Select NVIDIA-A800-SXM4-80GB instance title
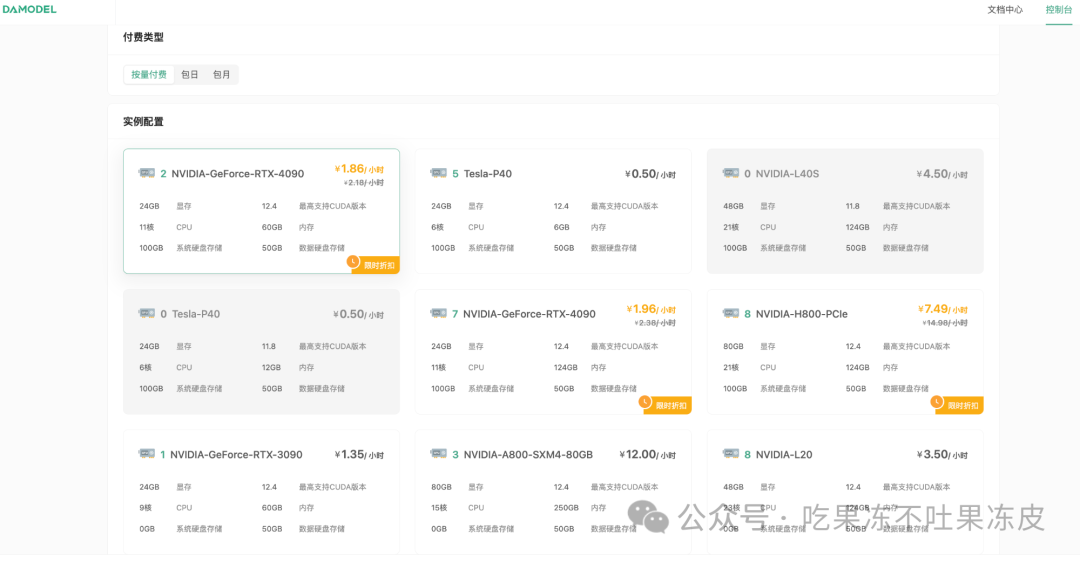Screen dimensions: 1080x561 coord(528,455)
